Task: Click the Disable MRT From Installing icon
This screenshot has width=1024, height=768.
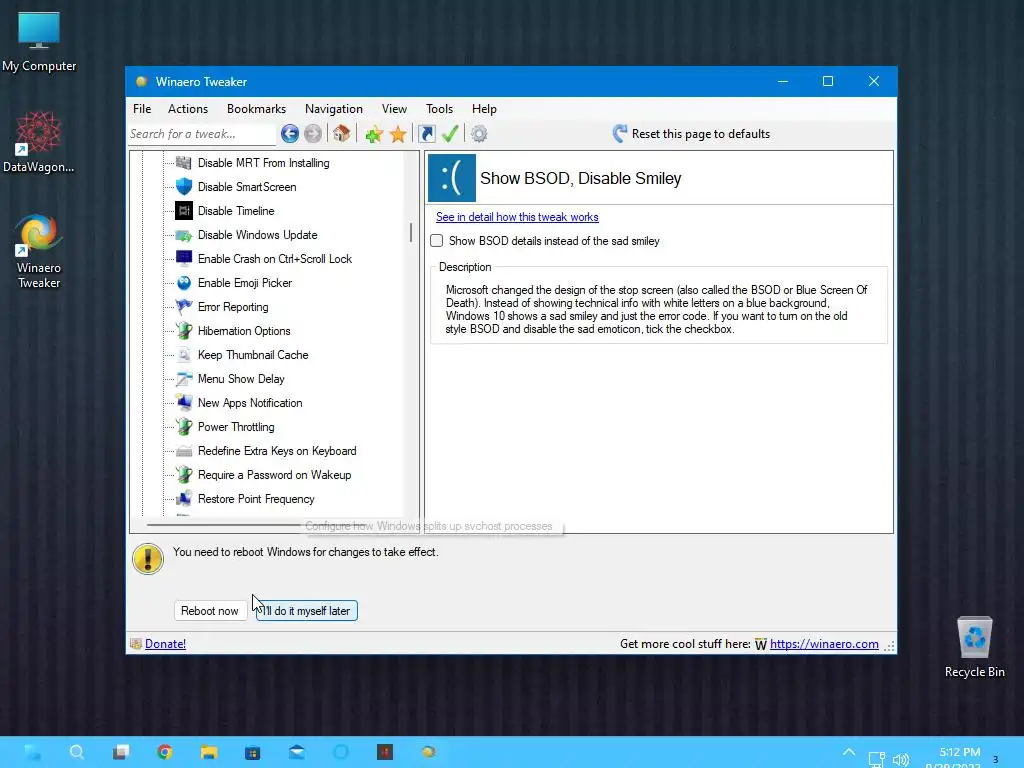Action: pos(184,163)
